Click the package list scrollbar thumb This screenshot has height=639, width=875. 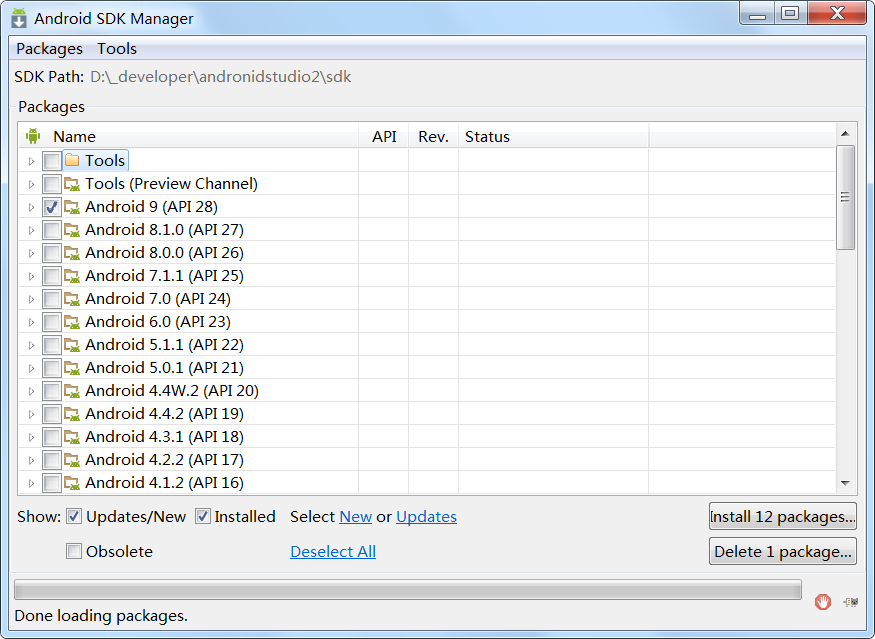point(845,197)
